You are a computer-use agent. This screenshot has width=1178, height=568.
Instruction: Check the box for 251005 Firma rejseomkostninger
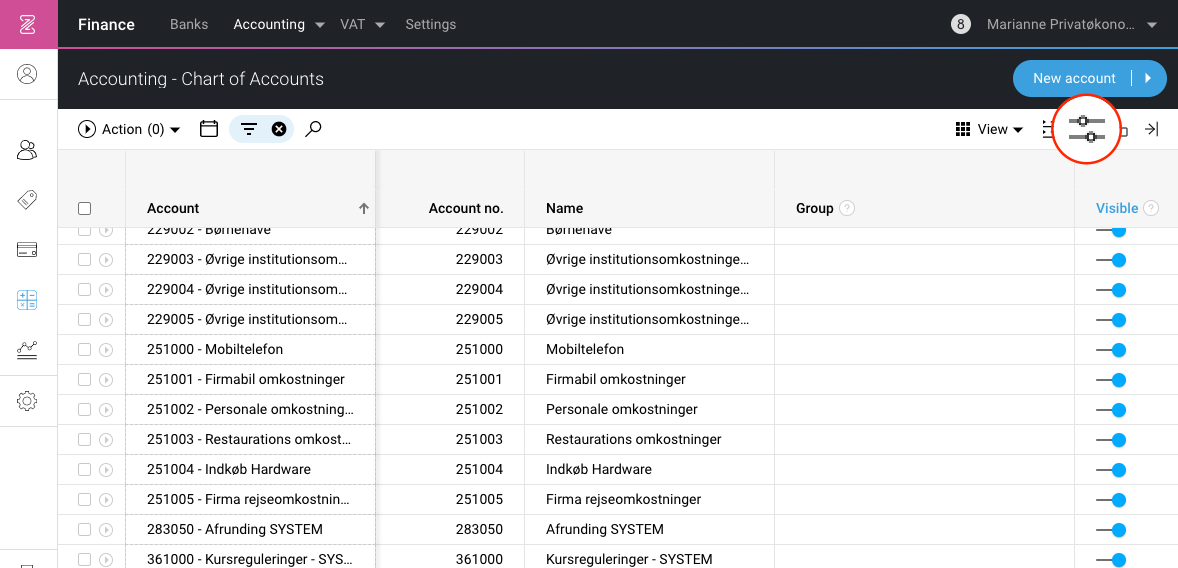point(85,500)
